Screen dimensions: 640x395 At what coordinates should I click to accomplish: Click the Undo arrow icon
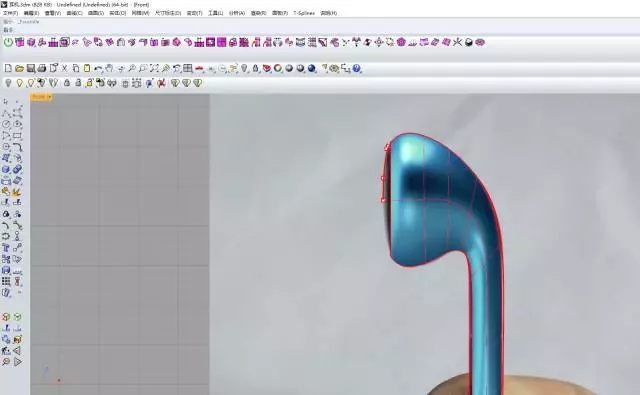pyautogui.click(x=98, y=69)
